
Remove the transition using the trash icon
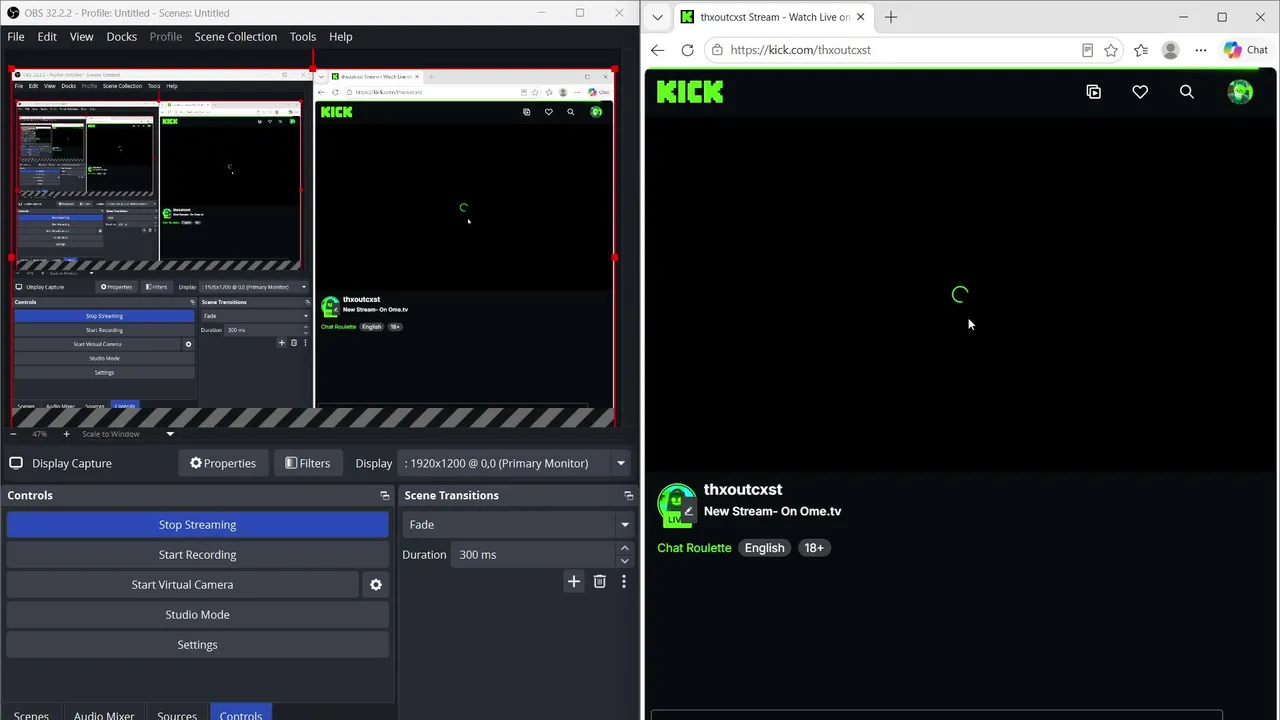pos(600,581)
